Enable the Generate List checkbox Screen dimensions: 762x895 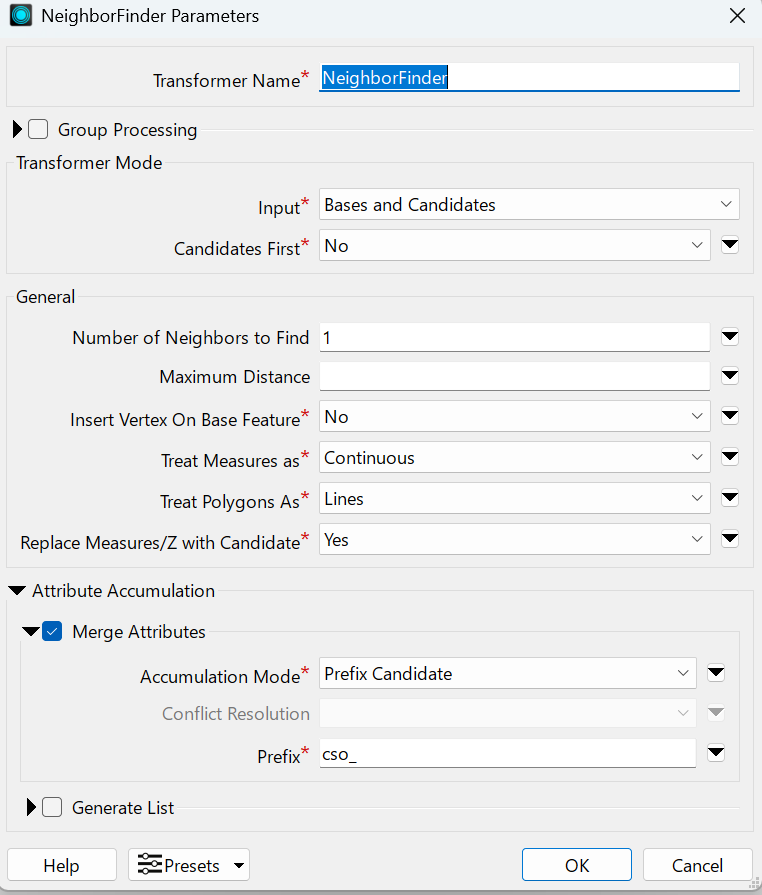point(52,807)
